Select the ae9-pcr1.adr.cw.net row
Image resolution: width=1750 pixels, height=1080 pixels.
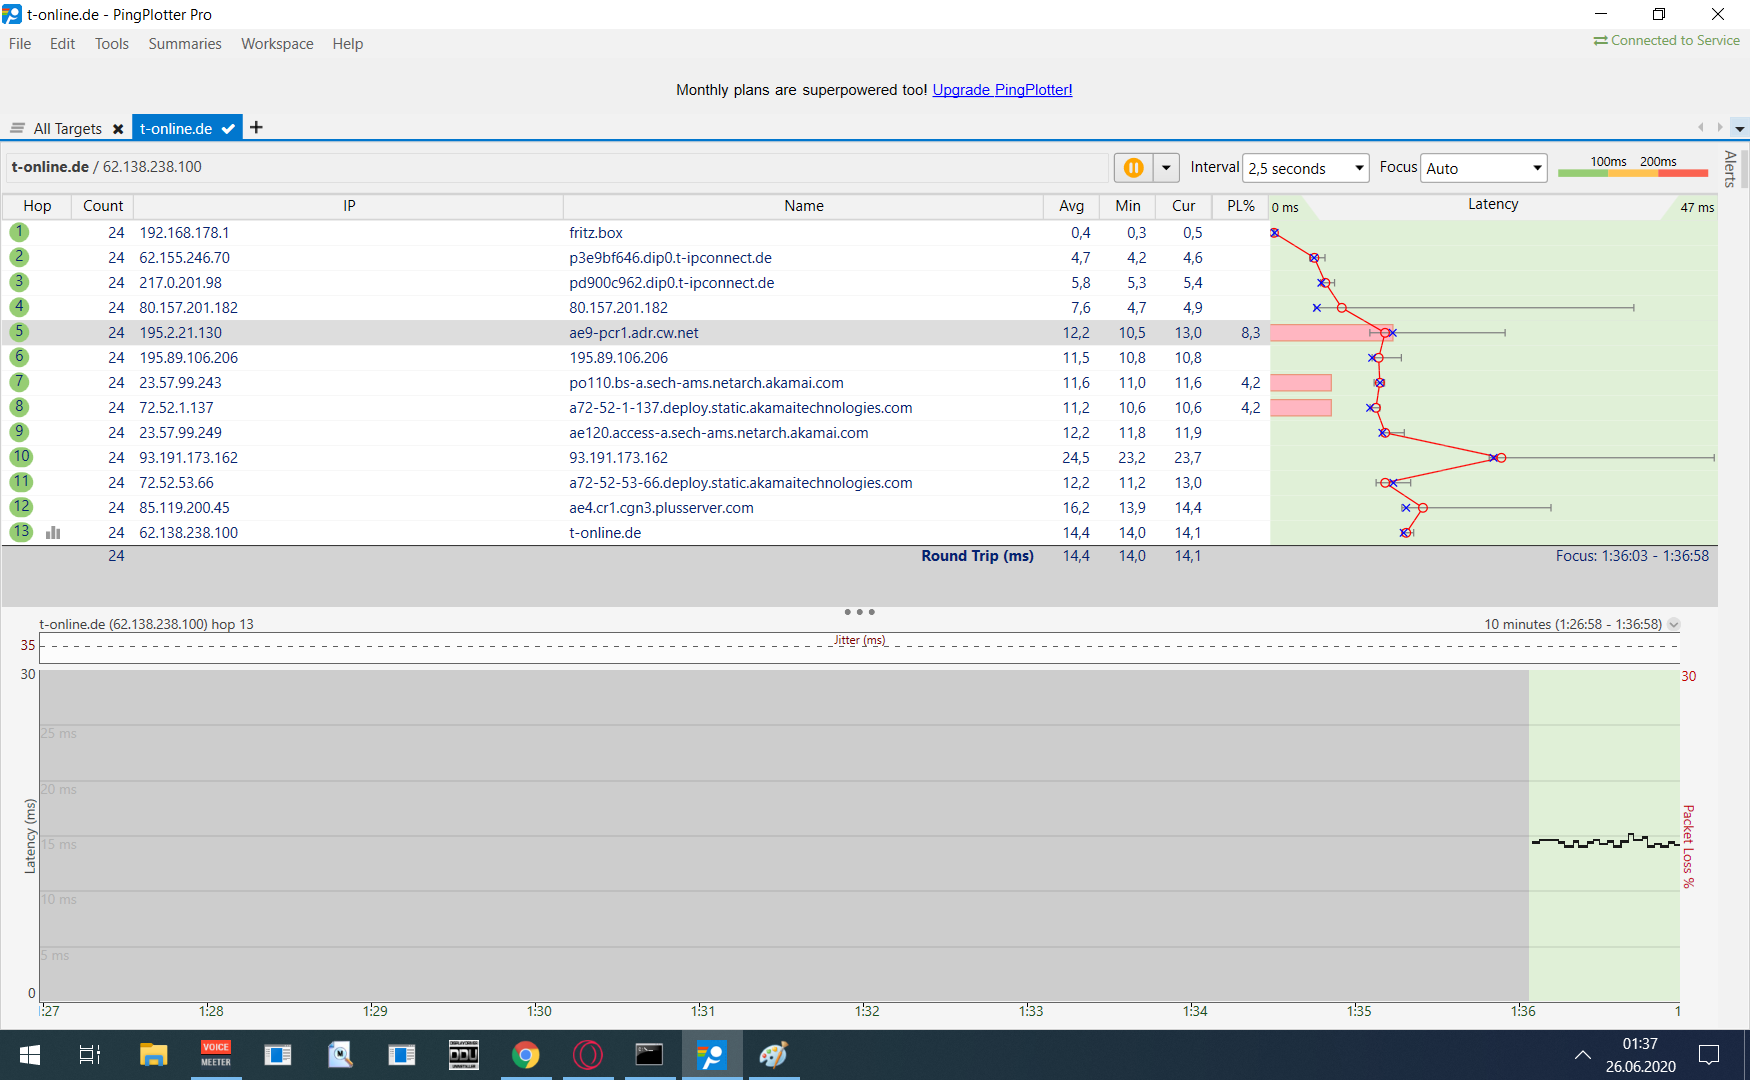click(x=860, y=333)
